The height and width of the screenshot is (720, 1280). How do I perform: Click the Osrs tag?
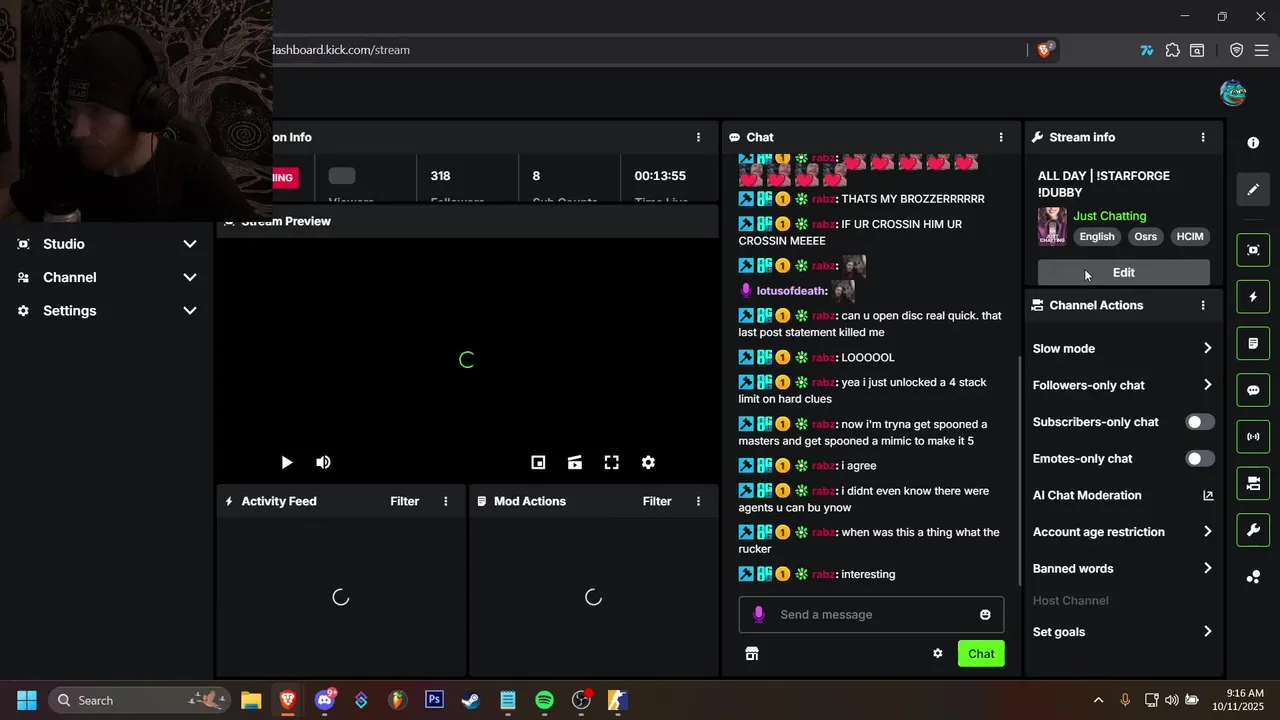pos(1145,237)
